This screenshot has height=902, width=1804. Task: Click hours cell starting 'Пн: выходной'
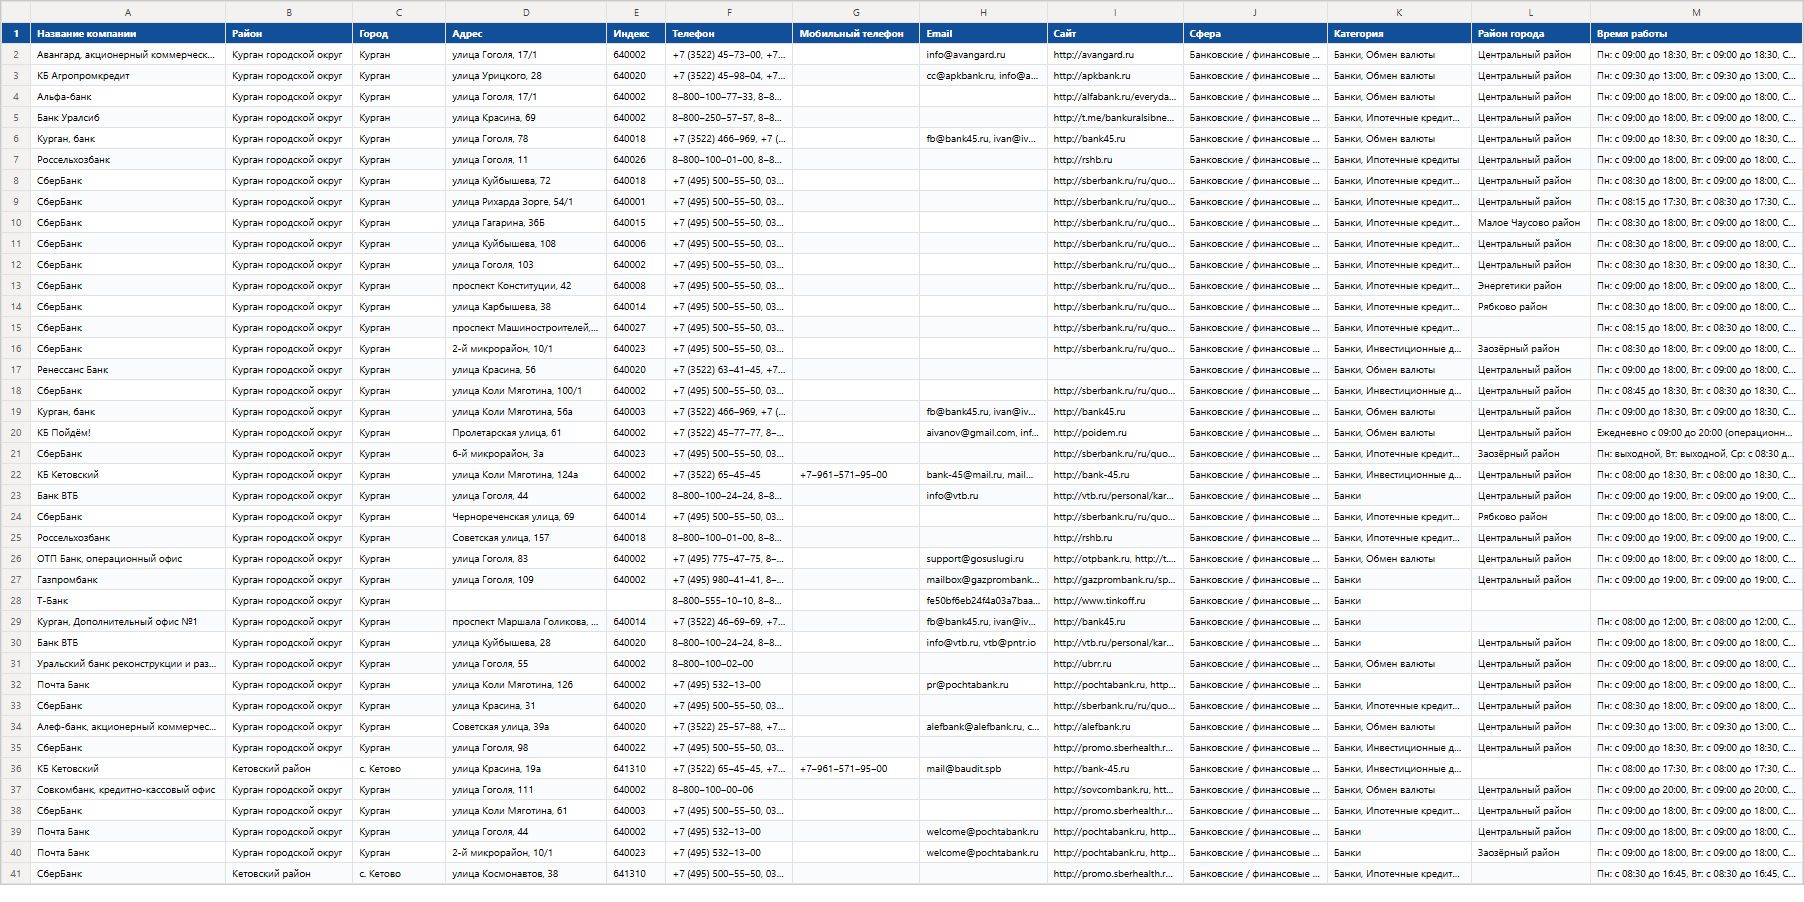click(1696, 453)
